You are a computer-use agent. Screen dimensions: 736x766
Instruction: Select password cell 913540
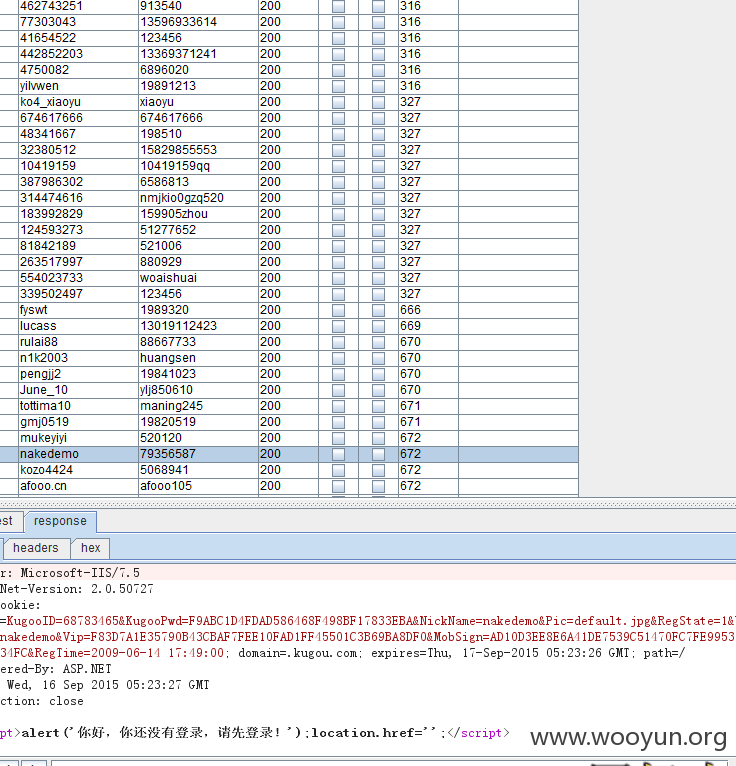click(198, 6)
